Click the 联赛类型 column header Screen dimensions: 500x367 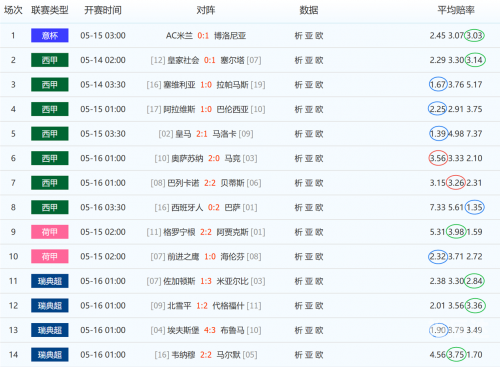tap(50, 10)
